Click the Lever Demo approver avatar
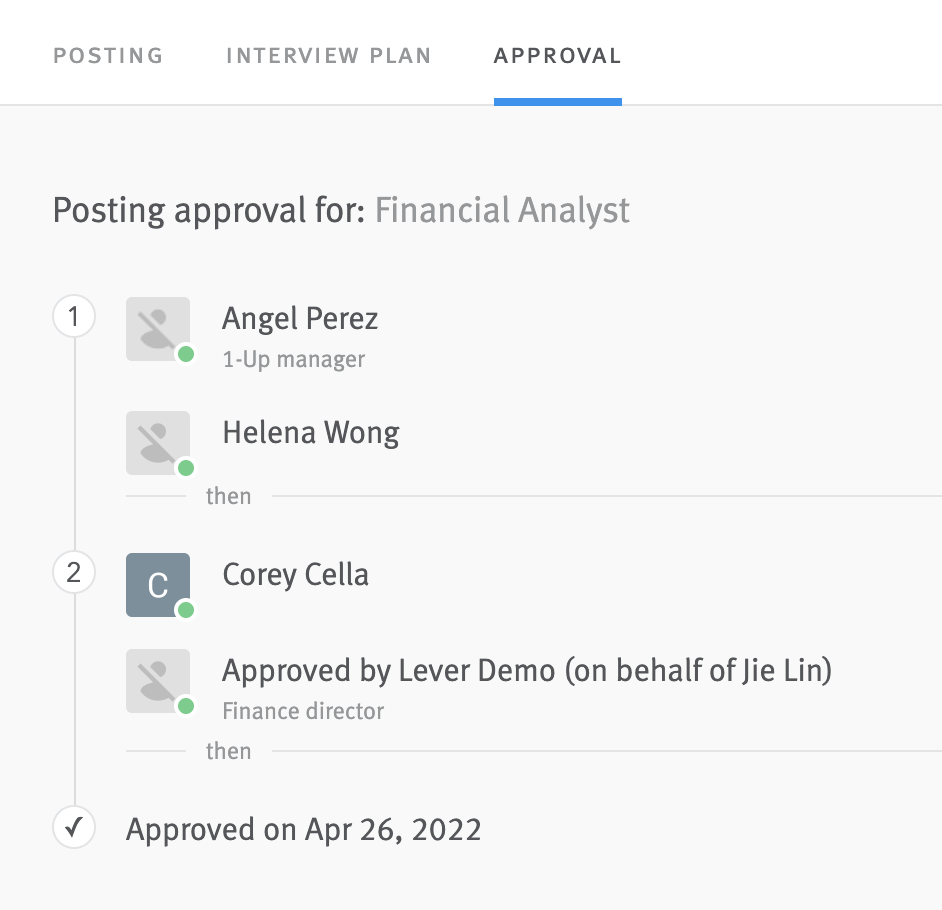942x910 pixels. click(x=157, y=681)
